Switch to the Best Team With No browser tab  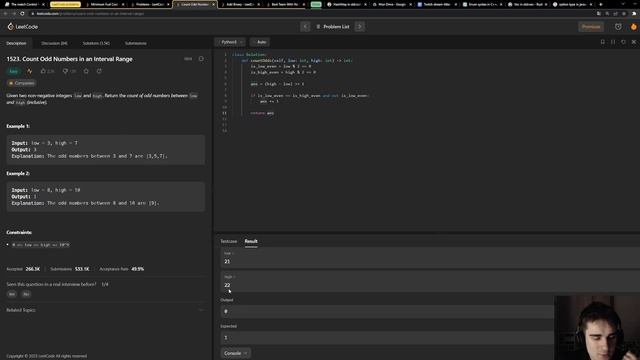[x=285, y=4]
